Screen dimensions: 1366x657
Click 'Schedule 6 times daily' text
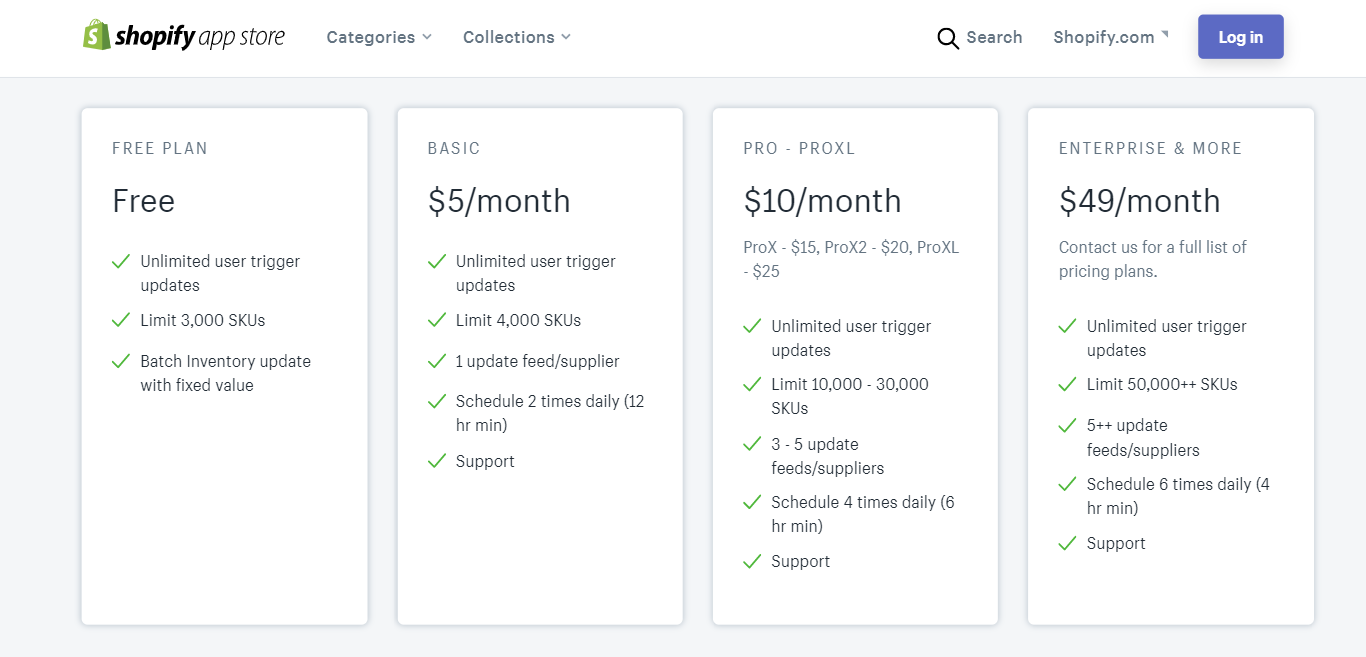tap(1178, 496)
